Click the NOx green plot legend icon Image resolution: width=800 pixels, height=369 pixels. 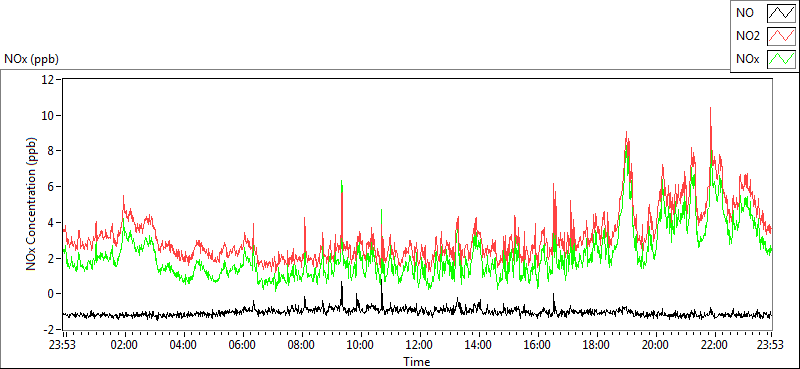(x=782, y=59)
